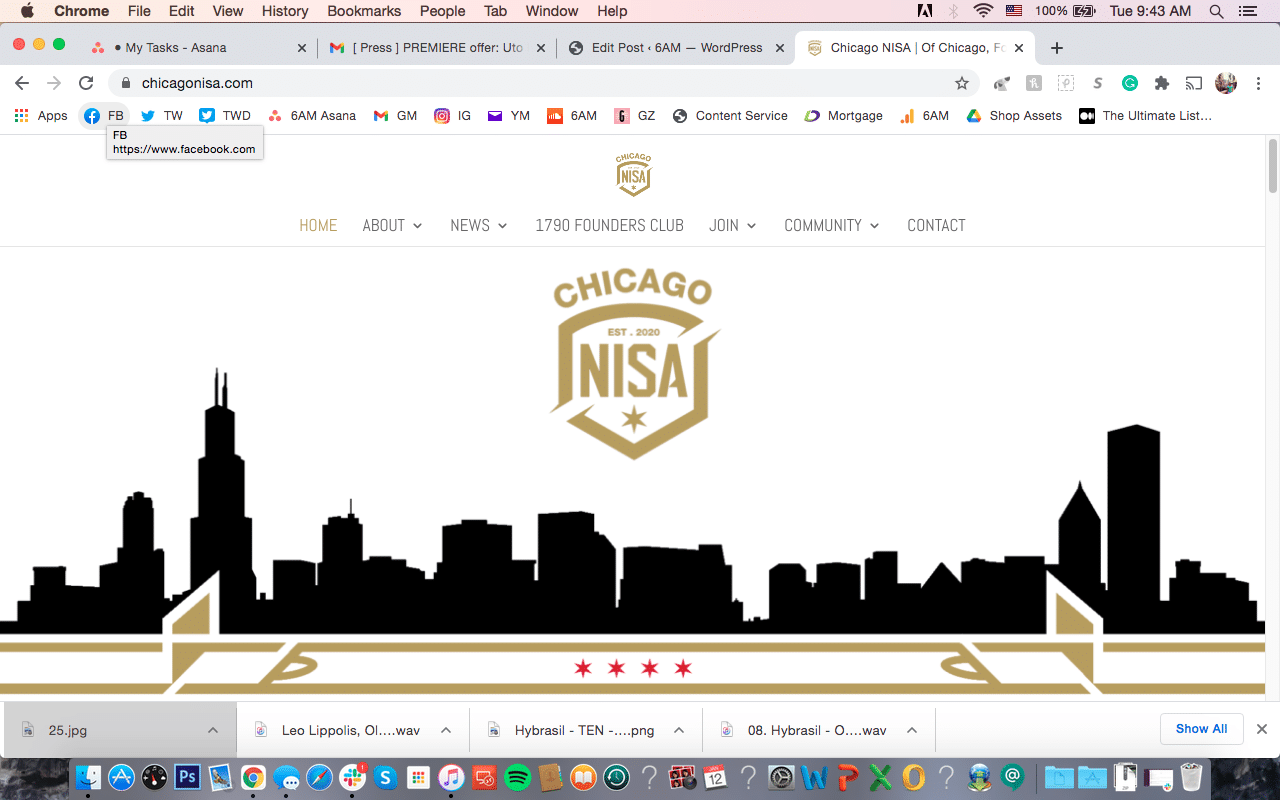The height and width of the screenshot is (800, 1280).
Task: Open the Chrome extensions puzzle icon
Action: pos(1161,83)
